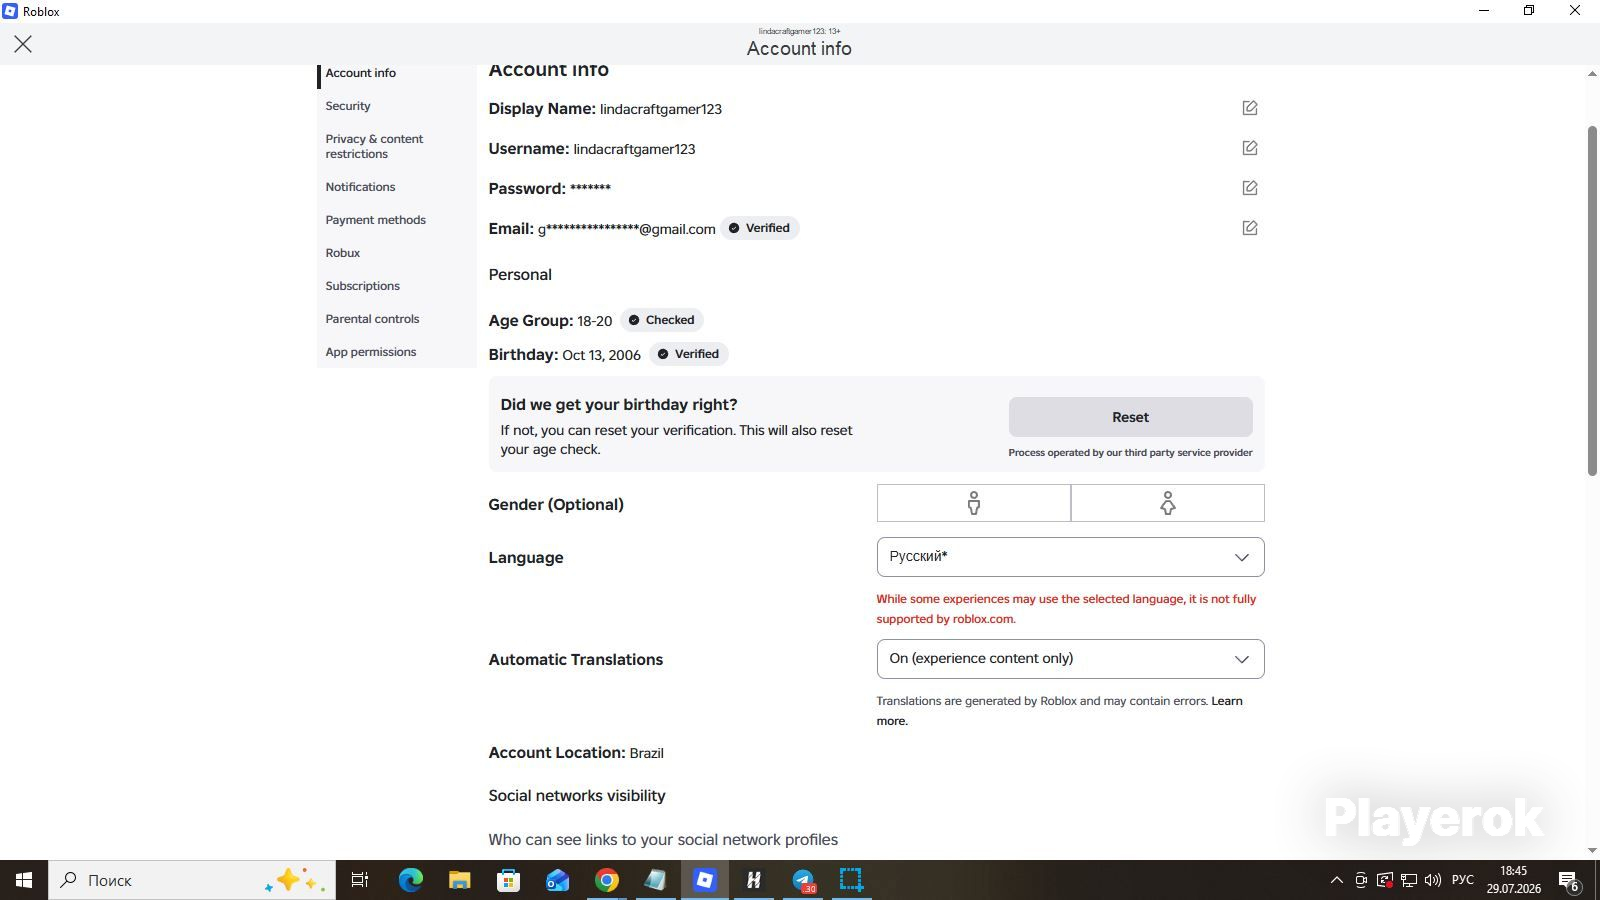Screen dimensions: 1600x900
Task: Click the scroll up arrow
Action: (1592, 74)
